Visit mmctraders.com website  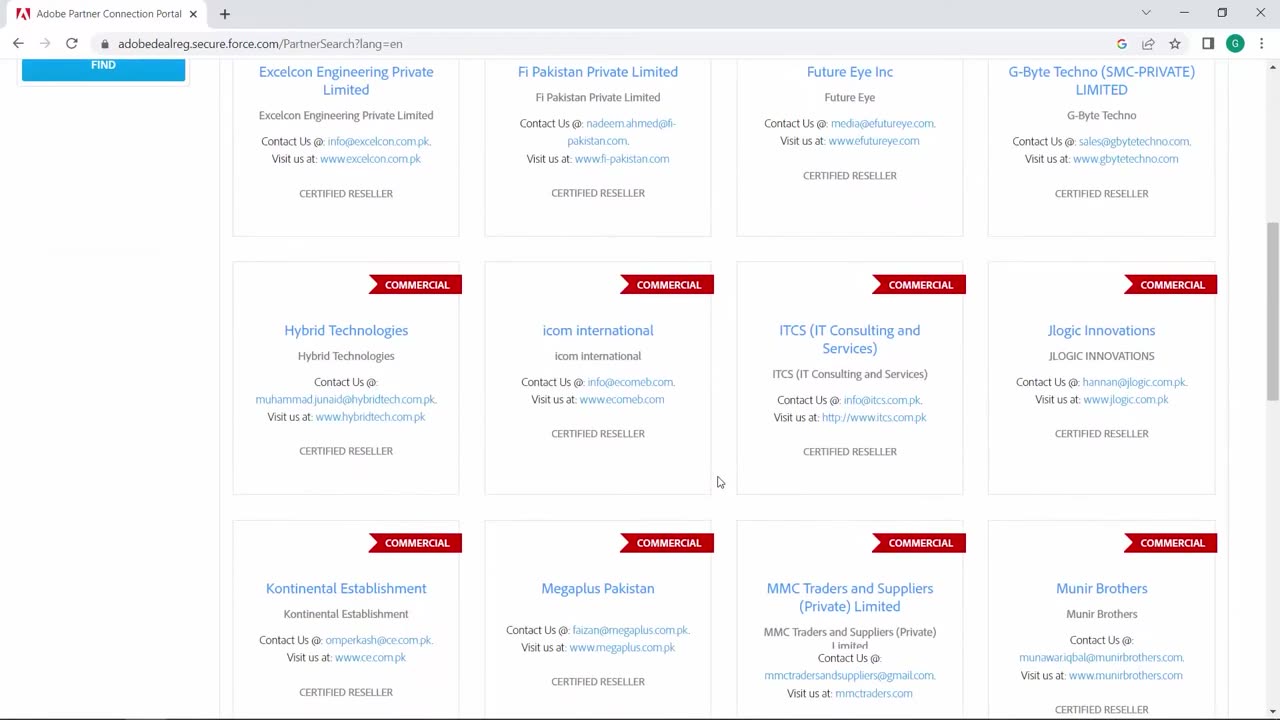point(874,694)
